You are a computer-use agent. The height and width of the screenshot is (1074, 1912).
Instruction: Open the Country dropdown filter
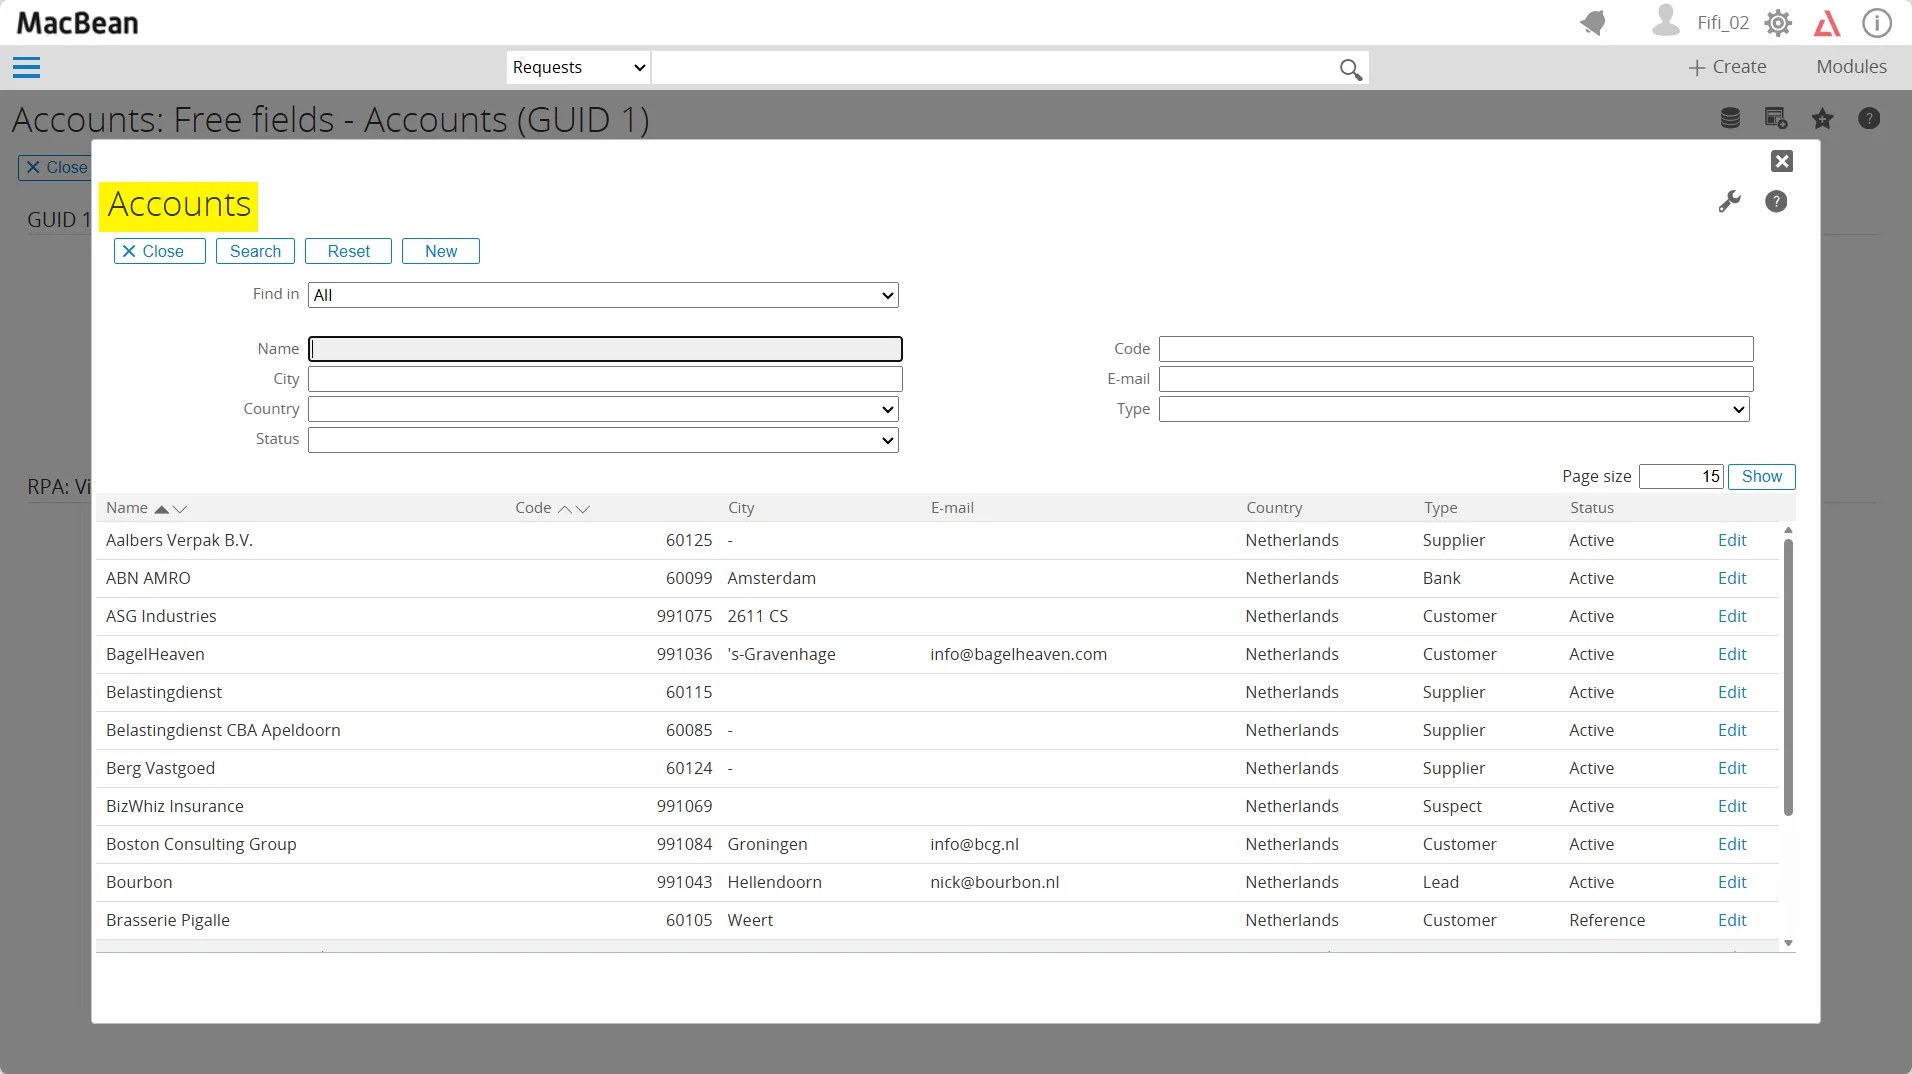click(x=603, y=409)
